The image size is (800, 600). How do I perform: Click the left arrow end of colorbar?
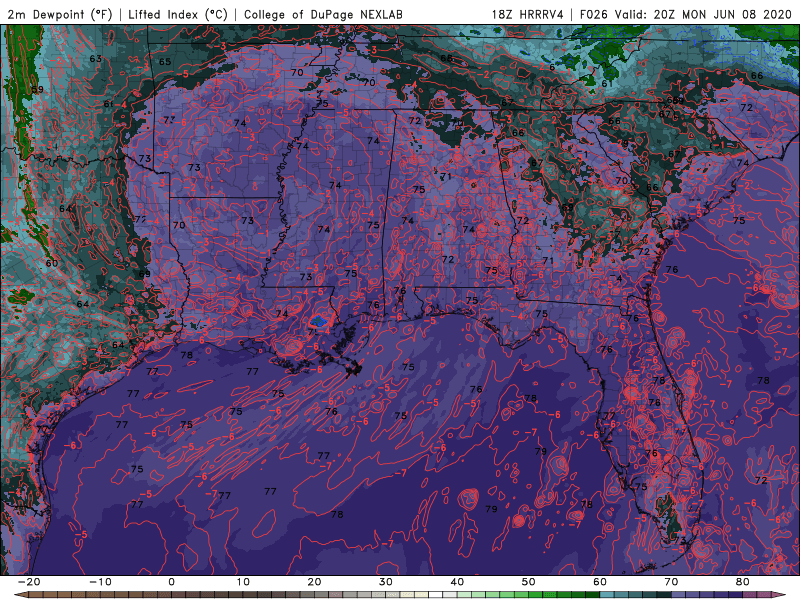[x=20, y=595]
